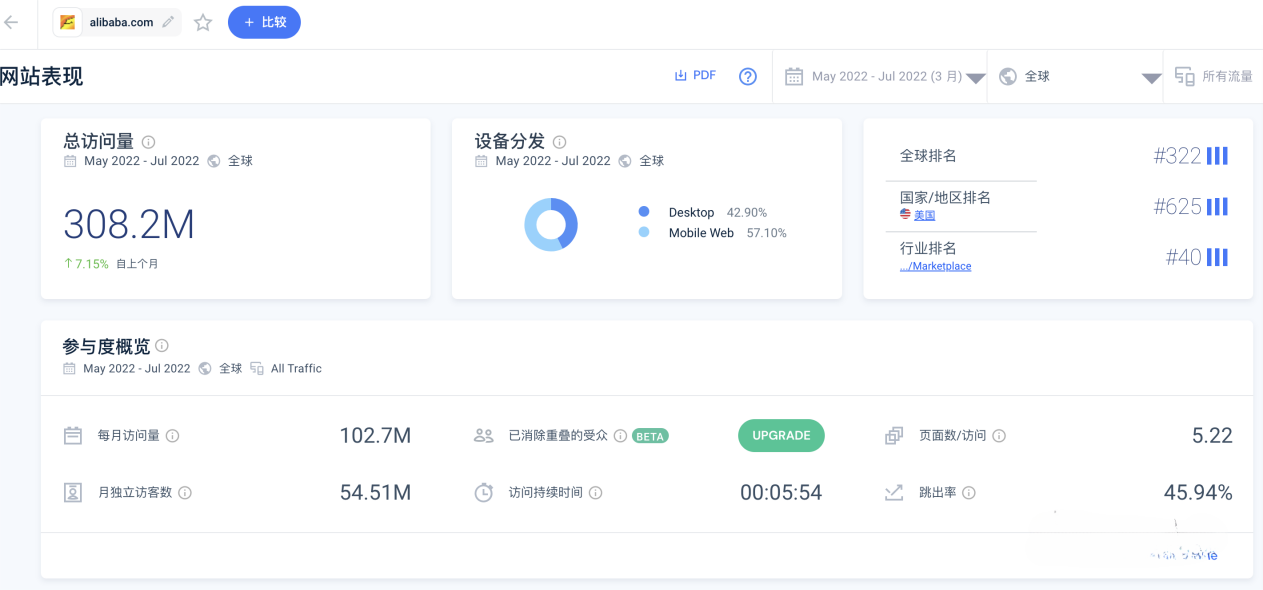
Task: Click the pages per visit icon
Action: (894, 435)
